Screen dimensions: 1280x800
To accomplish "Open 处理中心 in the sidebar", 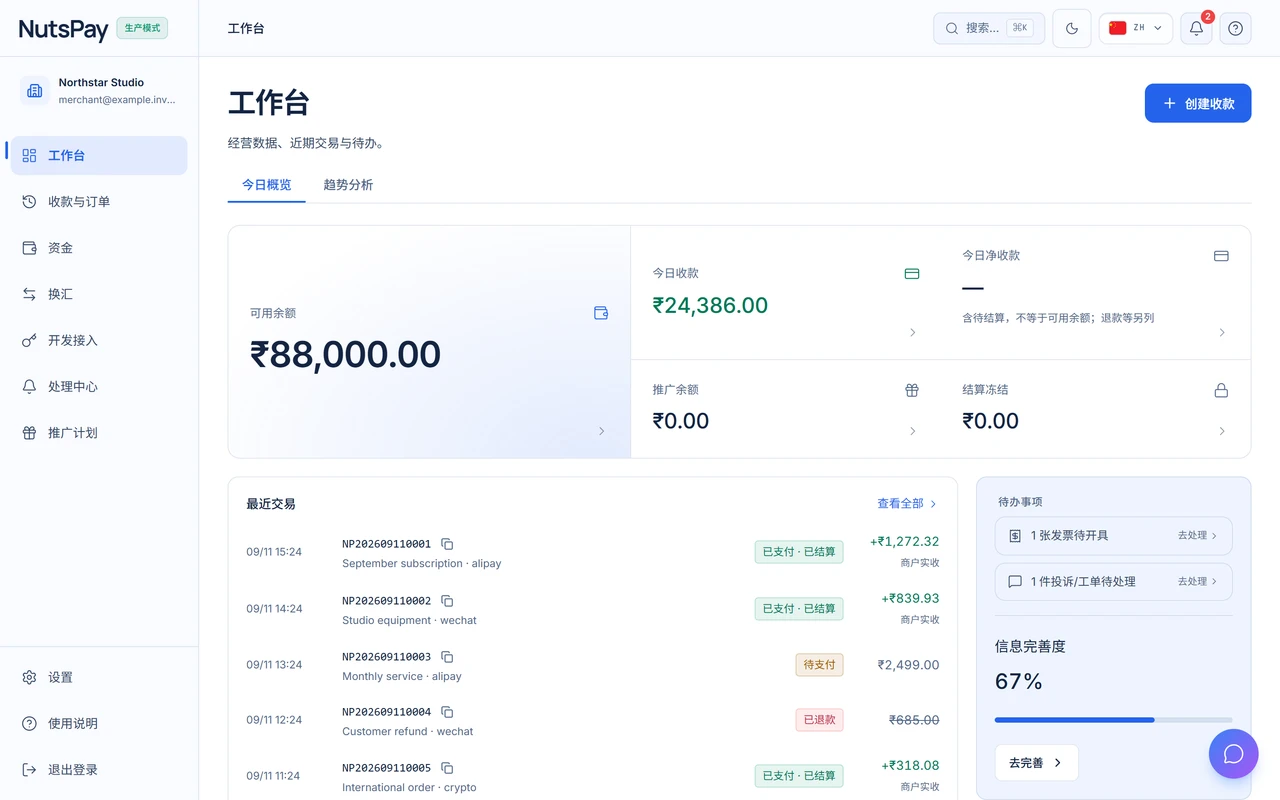I will coord(99,387).
